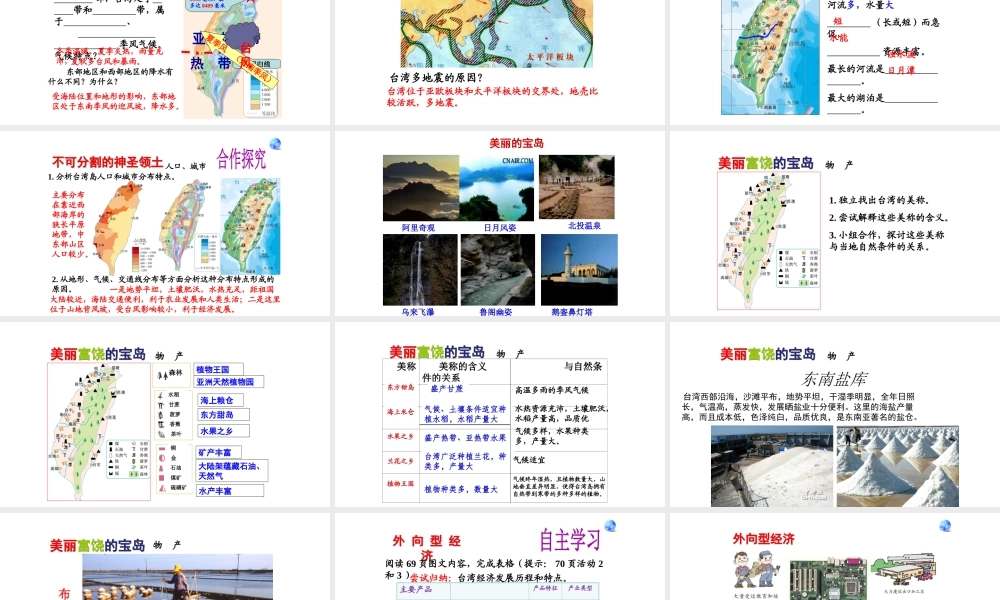Viewport: 1000px width, 600px height.
Task: Select the 鲁阁幽姿 gorge photo
Action: [x=498, y=270]
